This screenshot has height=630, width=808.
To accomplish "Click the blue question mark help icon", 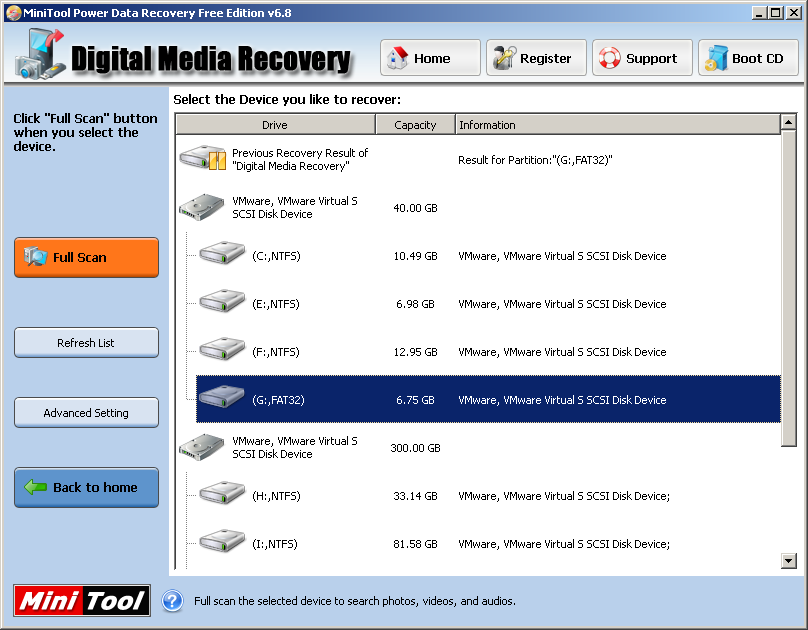I will tap(173, 601).
